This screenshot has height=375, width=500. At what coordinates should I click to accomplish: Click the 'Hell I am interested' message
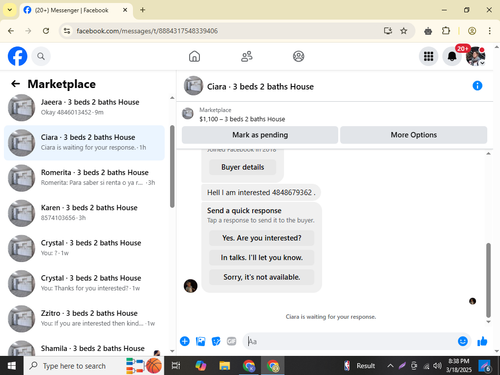pyautogui.click(x=261, y=192)
